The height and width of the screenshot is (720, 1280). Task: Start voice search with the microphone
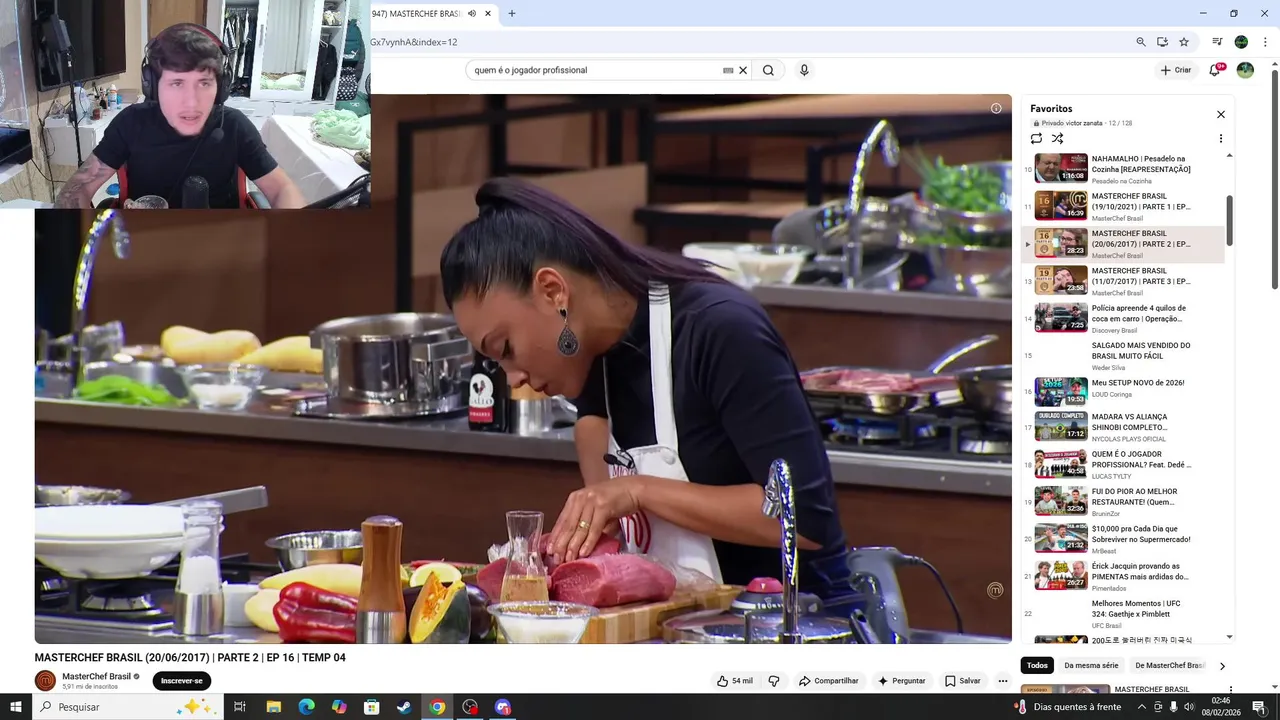(804, 70)
